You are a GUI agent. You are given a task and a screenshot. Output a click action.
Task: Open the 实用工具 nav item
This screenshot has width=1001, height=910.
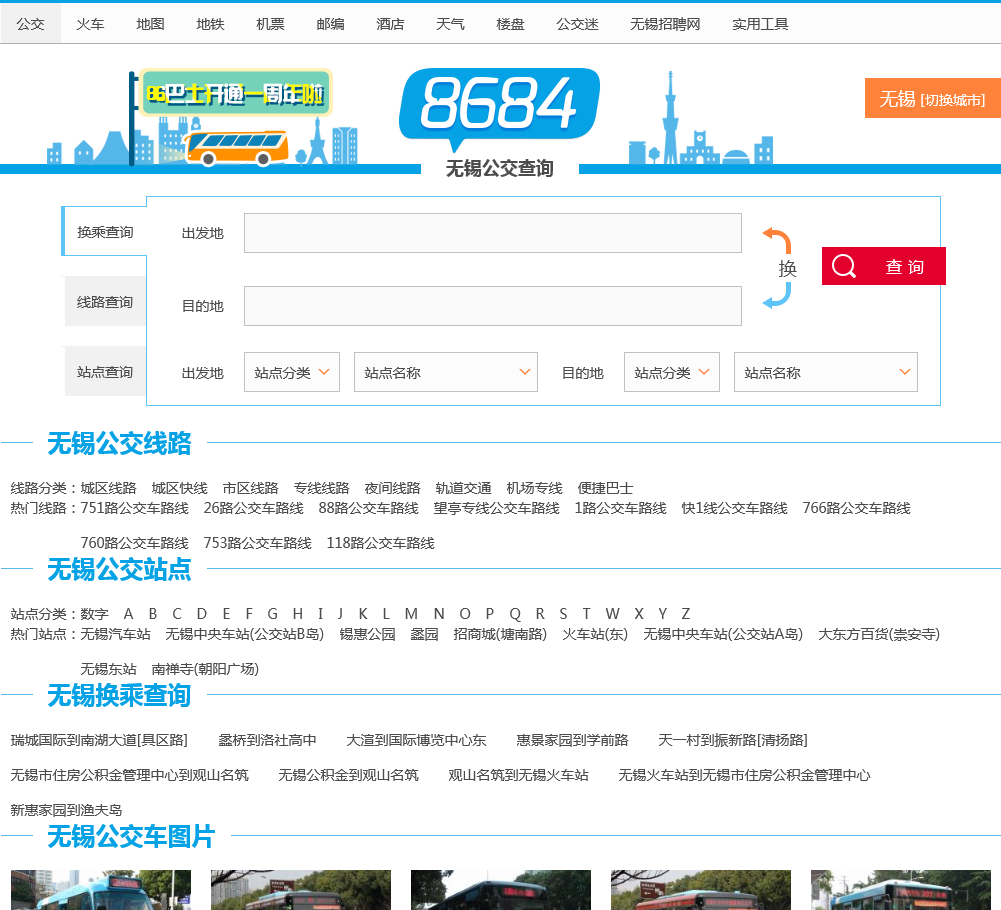point(760,24)
